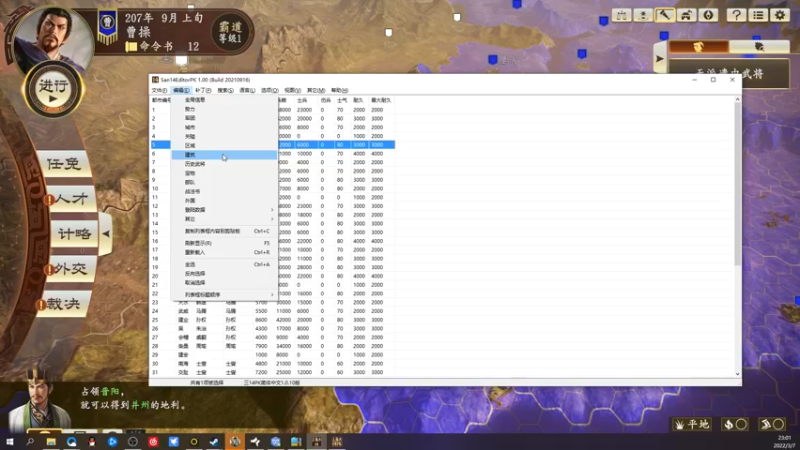Select city row number 31

272,372
